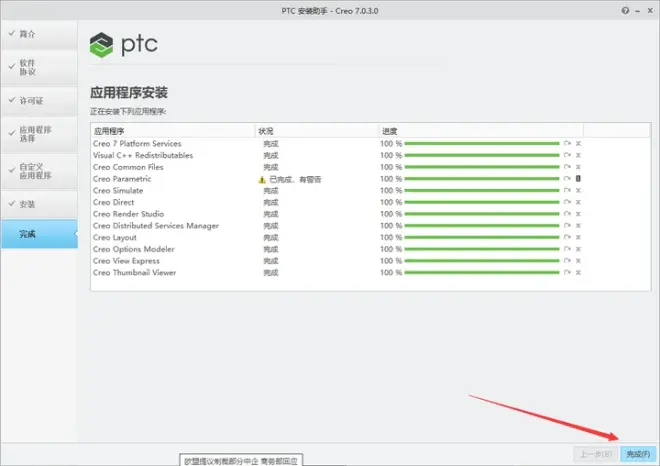Click the retry icon for Creo Thumbnail Viewer
Screen dimensions: 660x466
click(567, 272)
